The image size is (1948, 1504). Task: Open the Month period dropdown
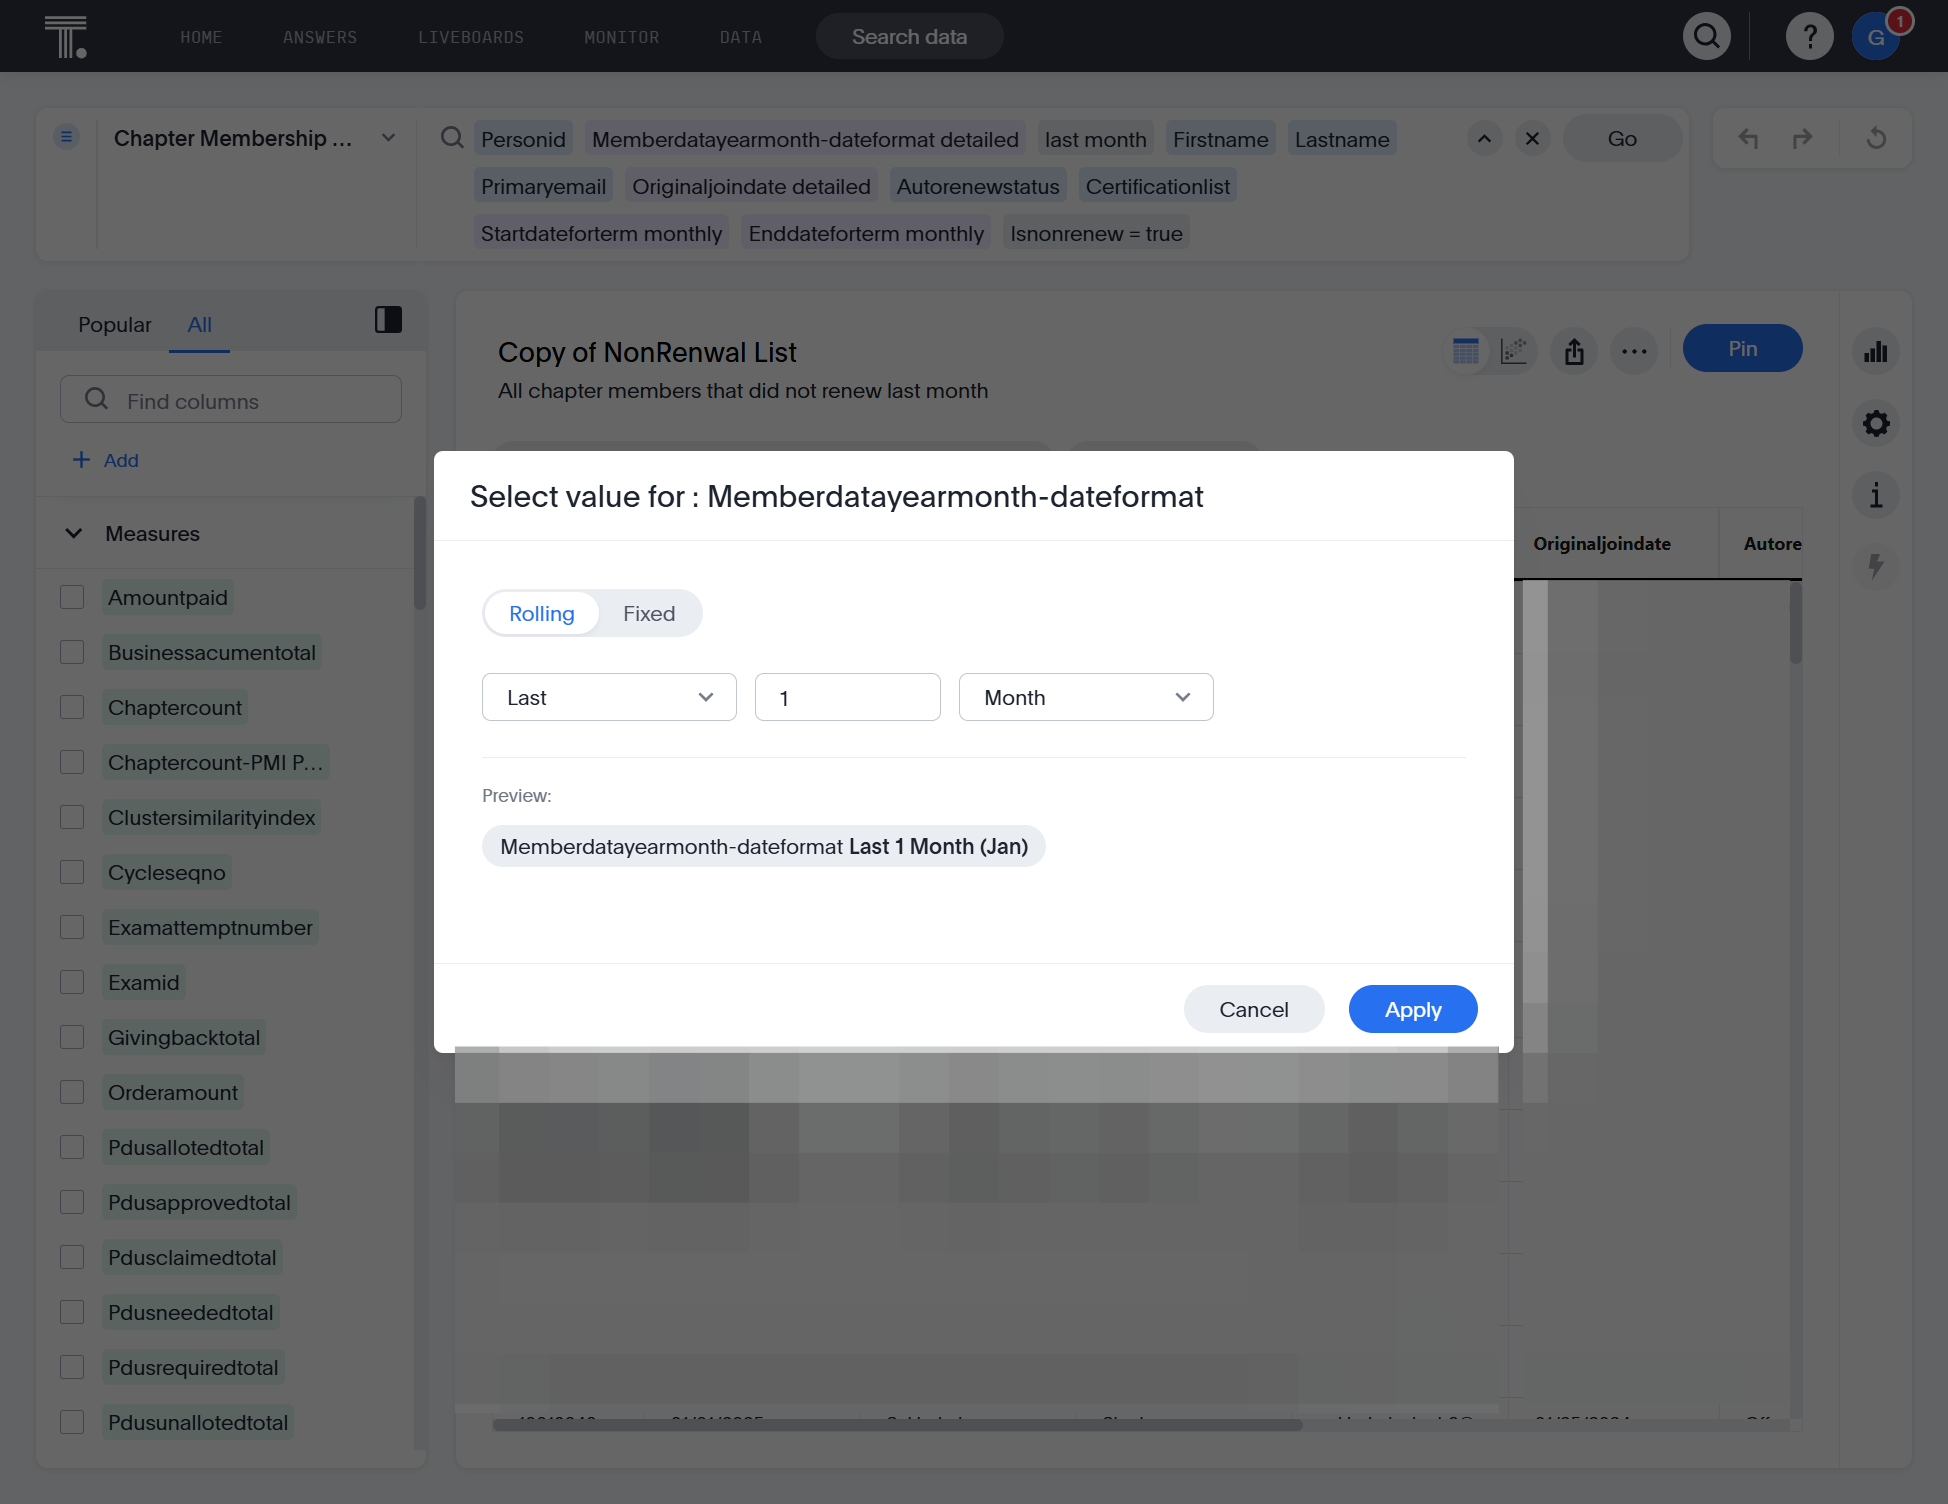1086,697
